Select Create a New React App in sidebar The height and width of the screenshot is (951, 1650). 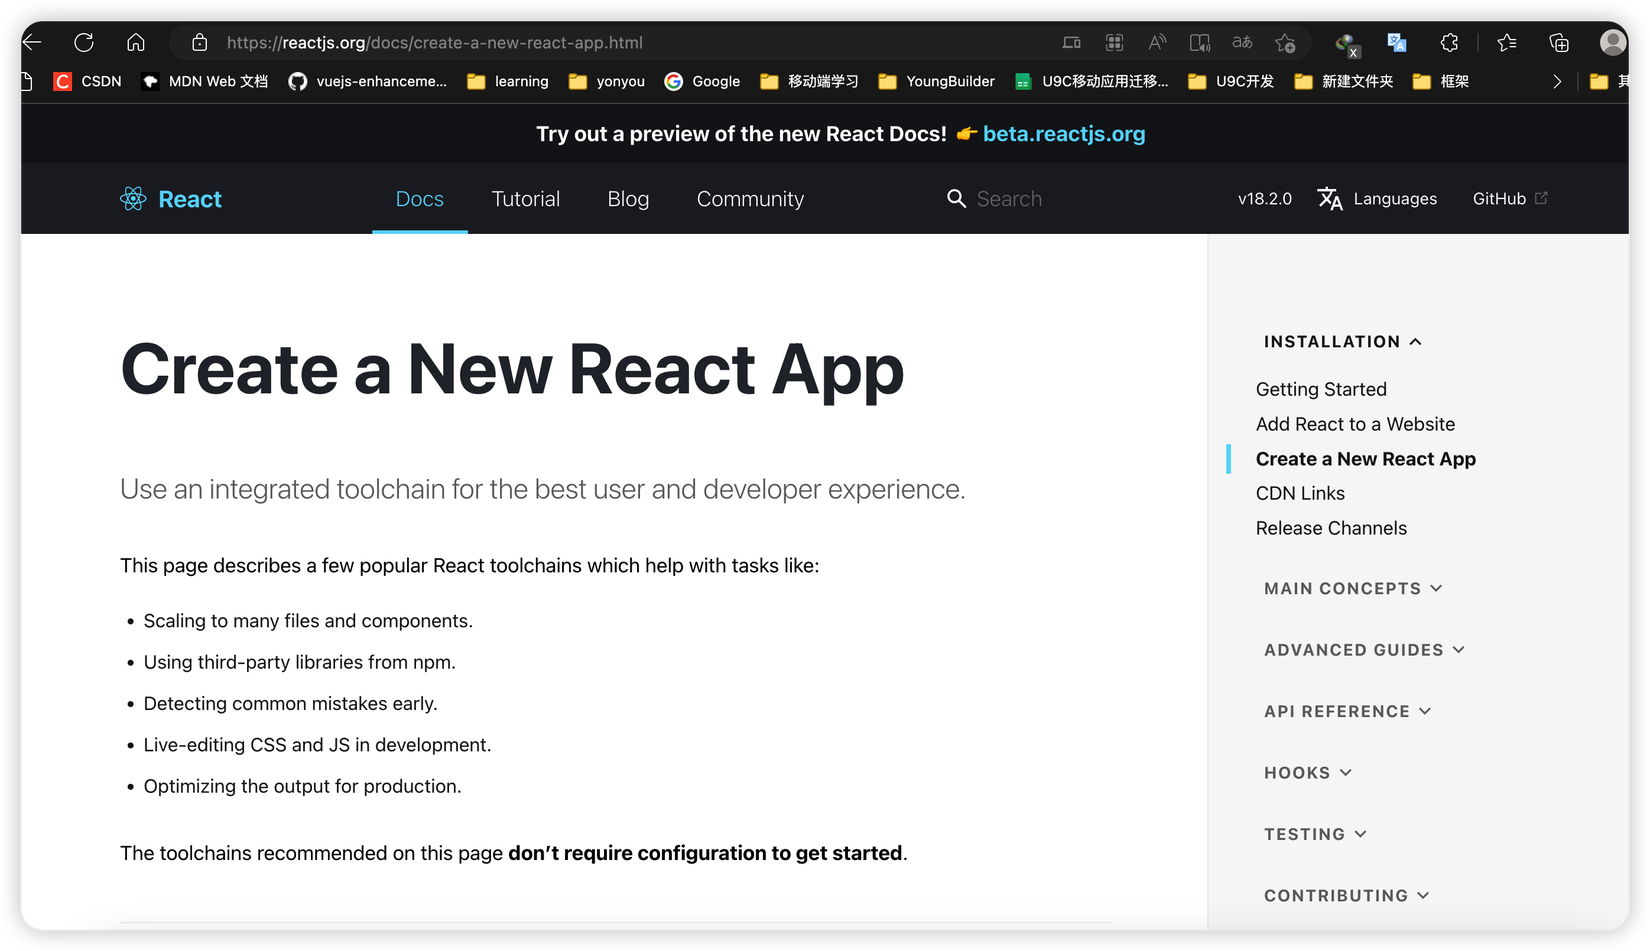tap(1366, 459)
